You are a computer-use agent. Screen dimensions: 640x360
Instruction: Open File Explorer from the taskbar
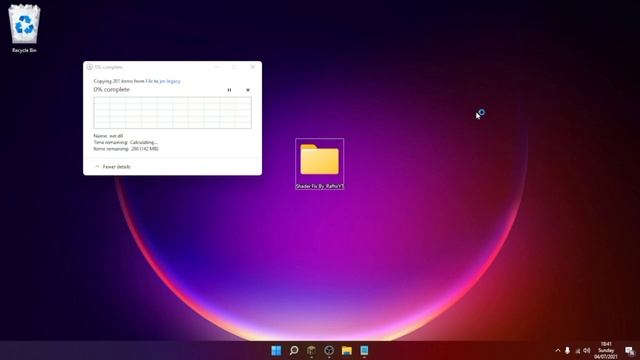(347, 351)
